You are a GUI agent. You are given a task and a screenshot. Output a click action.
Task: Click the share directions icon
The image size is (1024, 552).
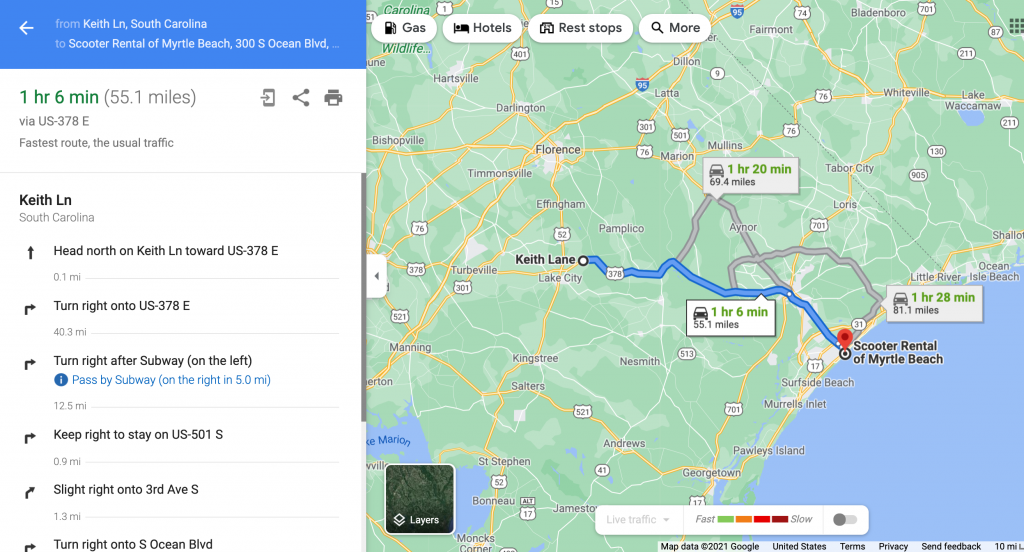click(300, 97)
